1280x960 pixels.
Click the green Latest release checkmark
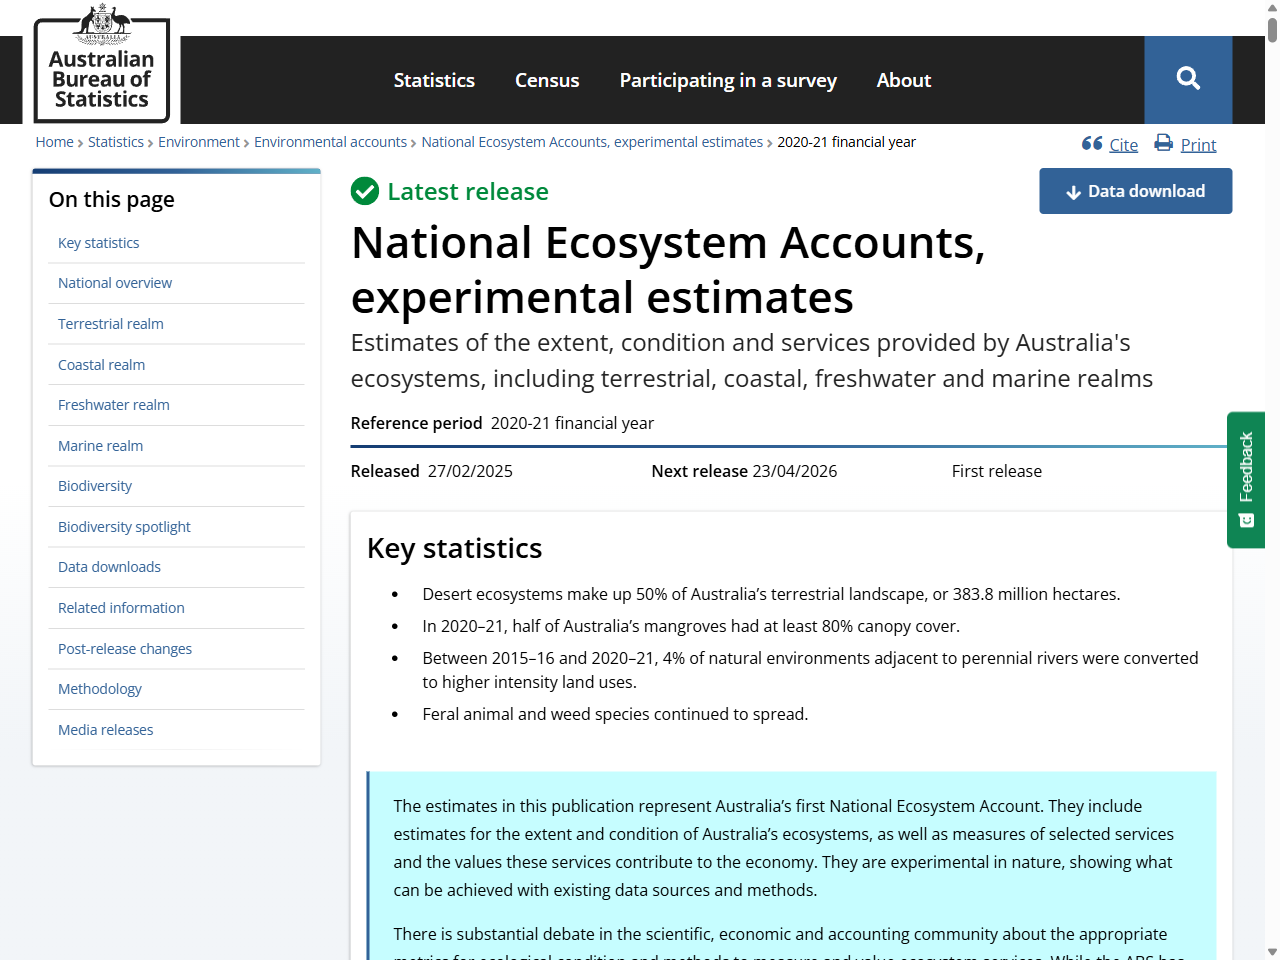coord(365,191)
